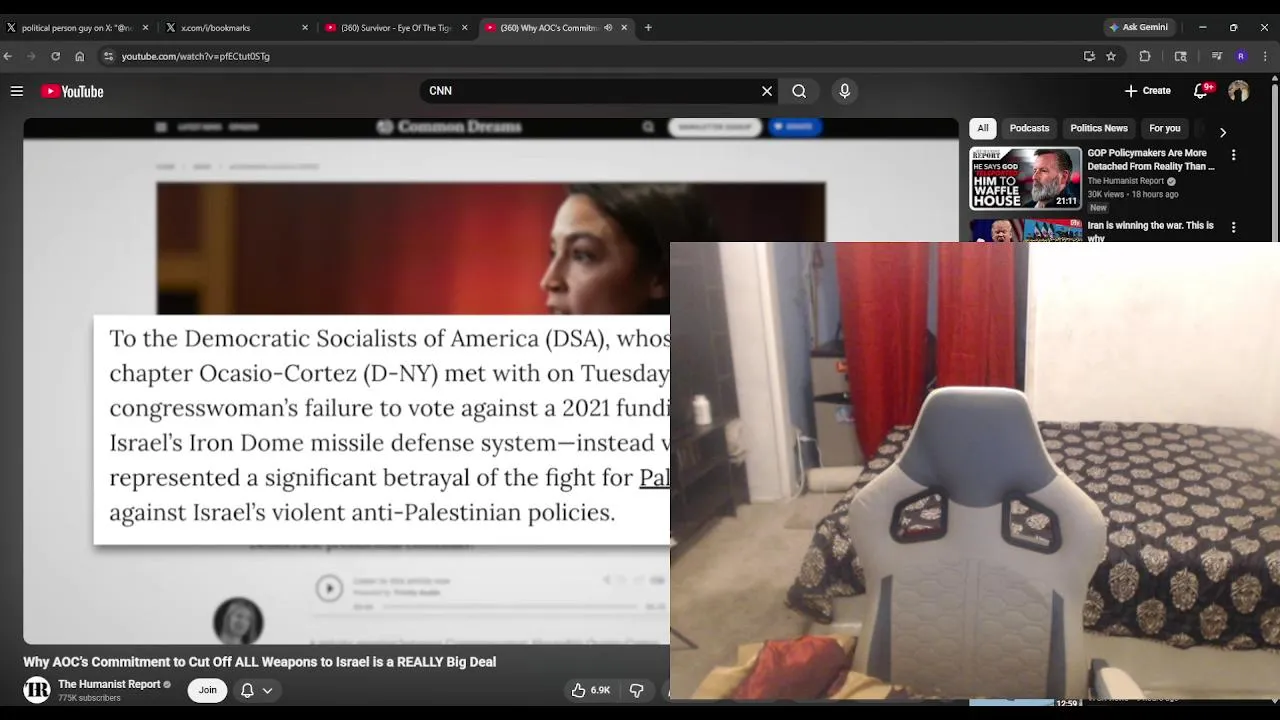1280x720 pixels.
Task: Open a new browser tab
Action: click(x=648, y=28)
